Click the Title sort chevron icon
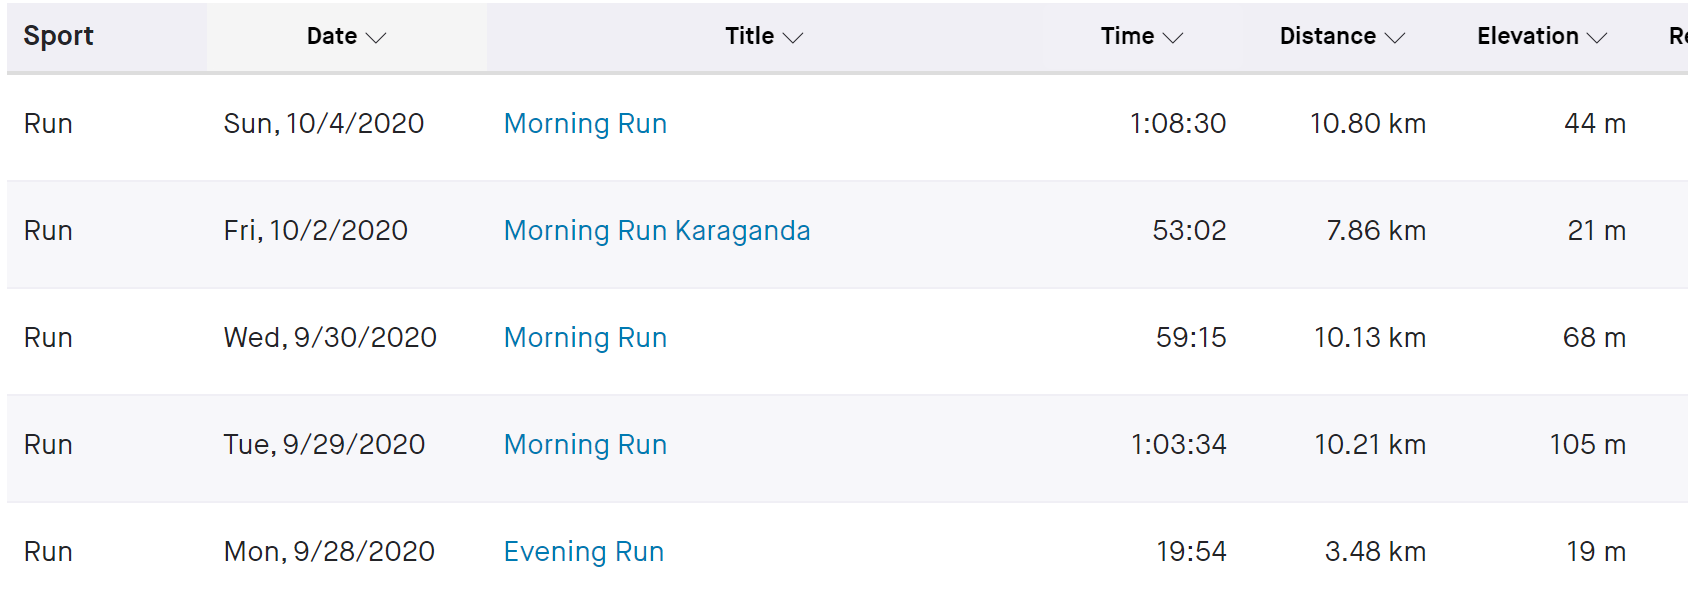Image resolution: width=1688 pixels, height=605 pixels. (793, 38)
